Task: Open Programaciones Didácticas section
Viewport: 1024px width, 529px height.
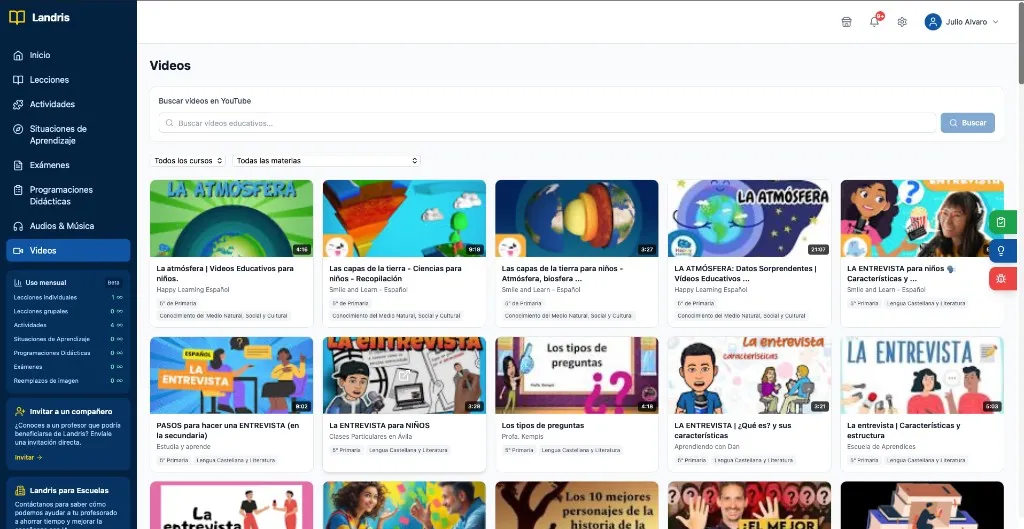Action: (68, 196)
